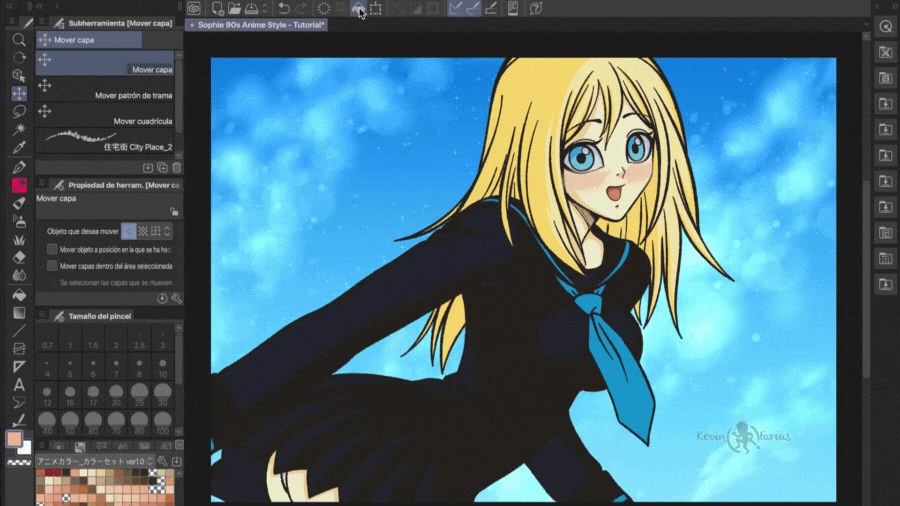900x506 pixels.
Task: Open Clip Studio support help icon
Action: click(x=536, y=8)
